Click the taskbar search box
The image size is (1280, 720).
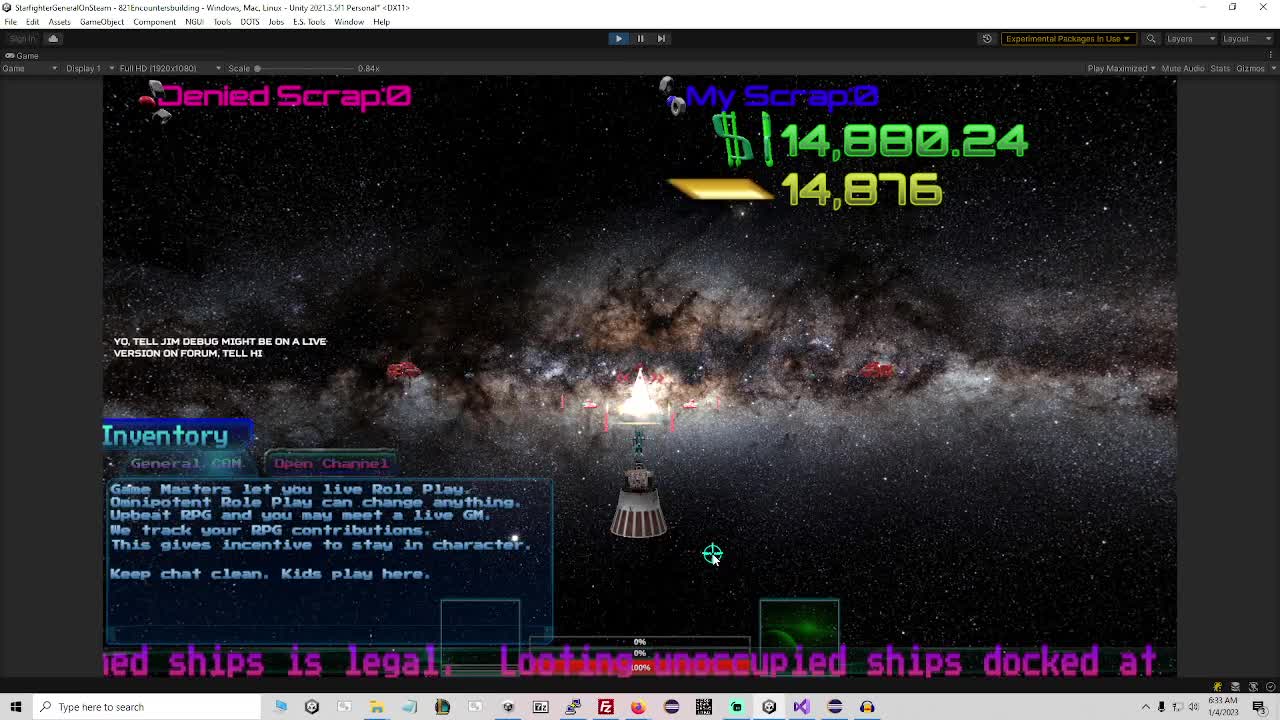[x=147, y=707]
